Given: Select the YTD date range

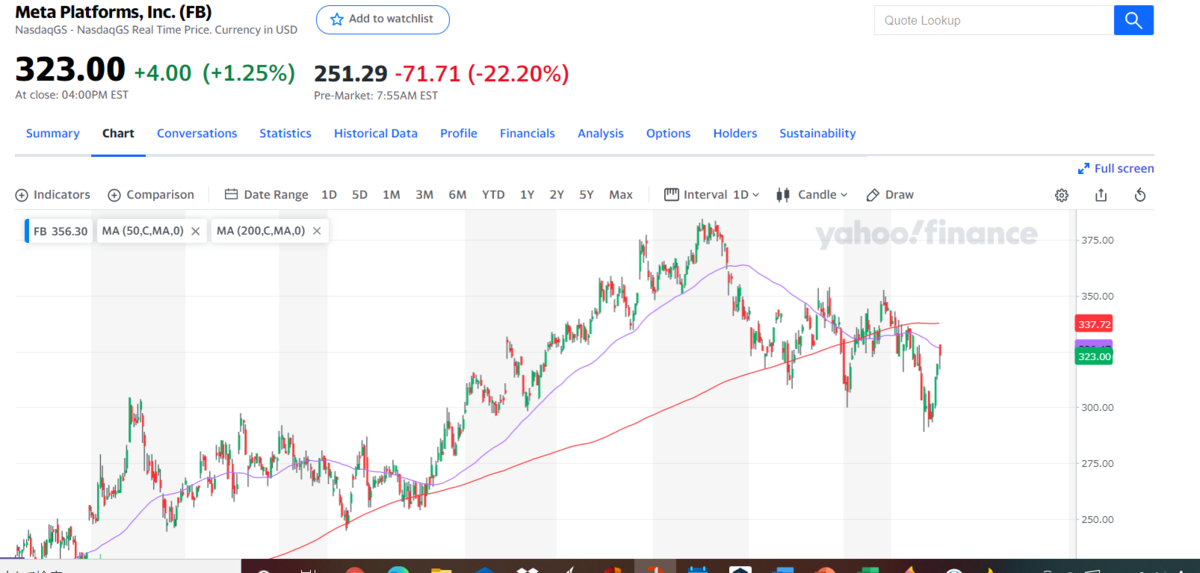Looking at the screenshot, I should click(x=493, y=195).
